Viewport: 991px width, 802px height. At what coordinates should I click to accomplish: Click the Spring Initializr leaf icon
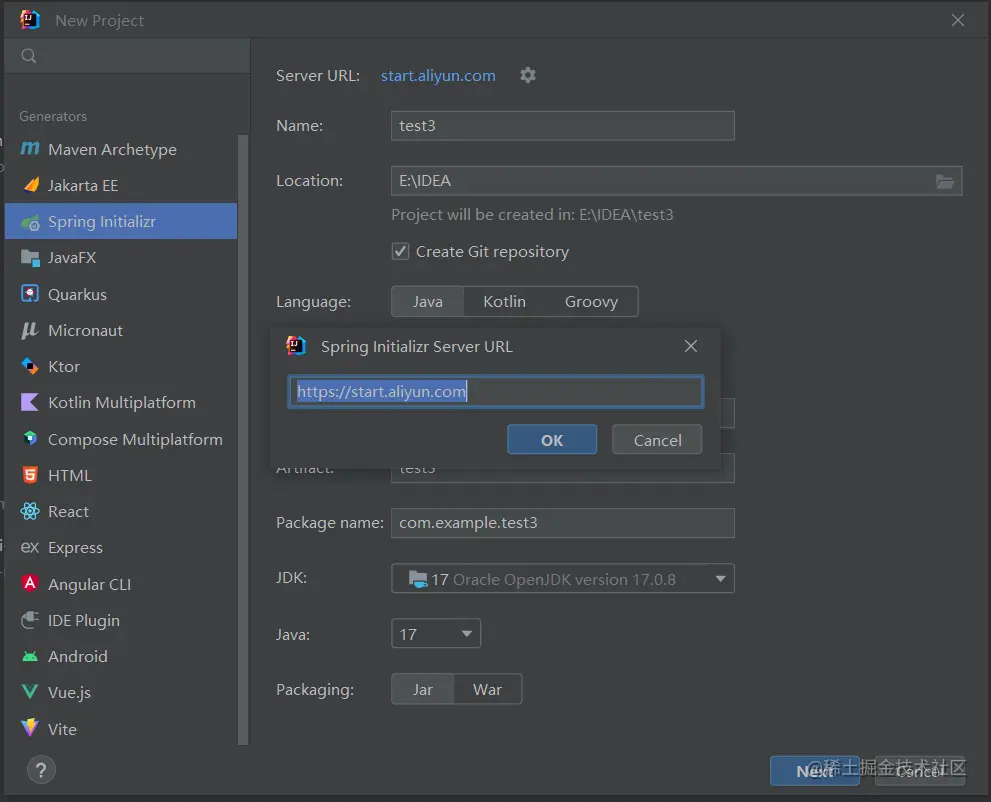pyautogui.click(x=30, y=222)
